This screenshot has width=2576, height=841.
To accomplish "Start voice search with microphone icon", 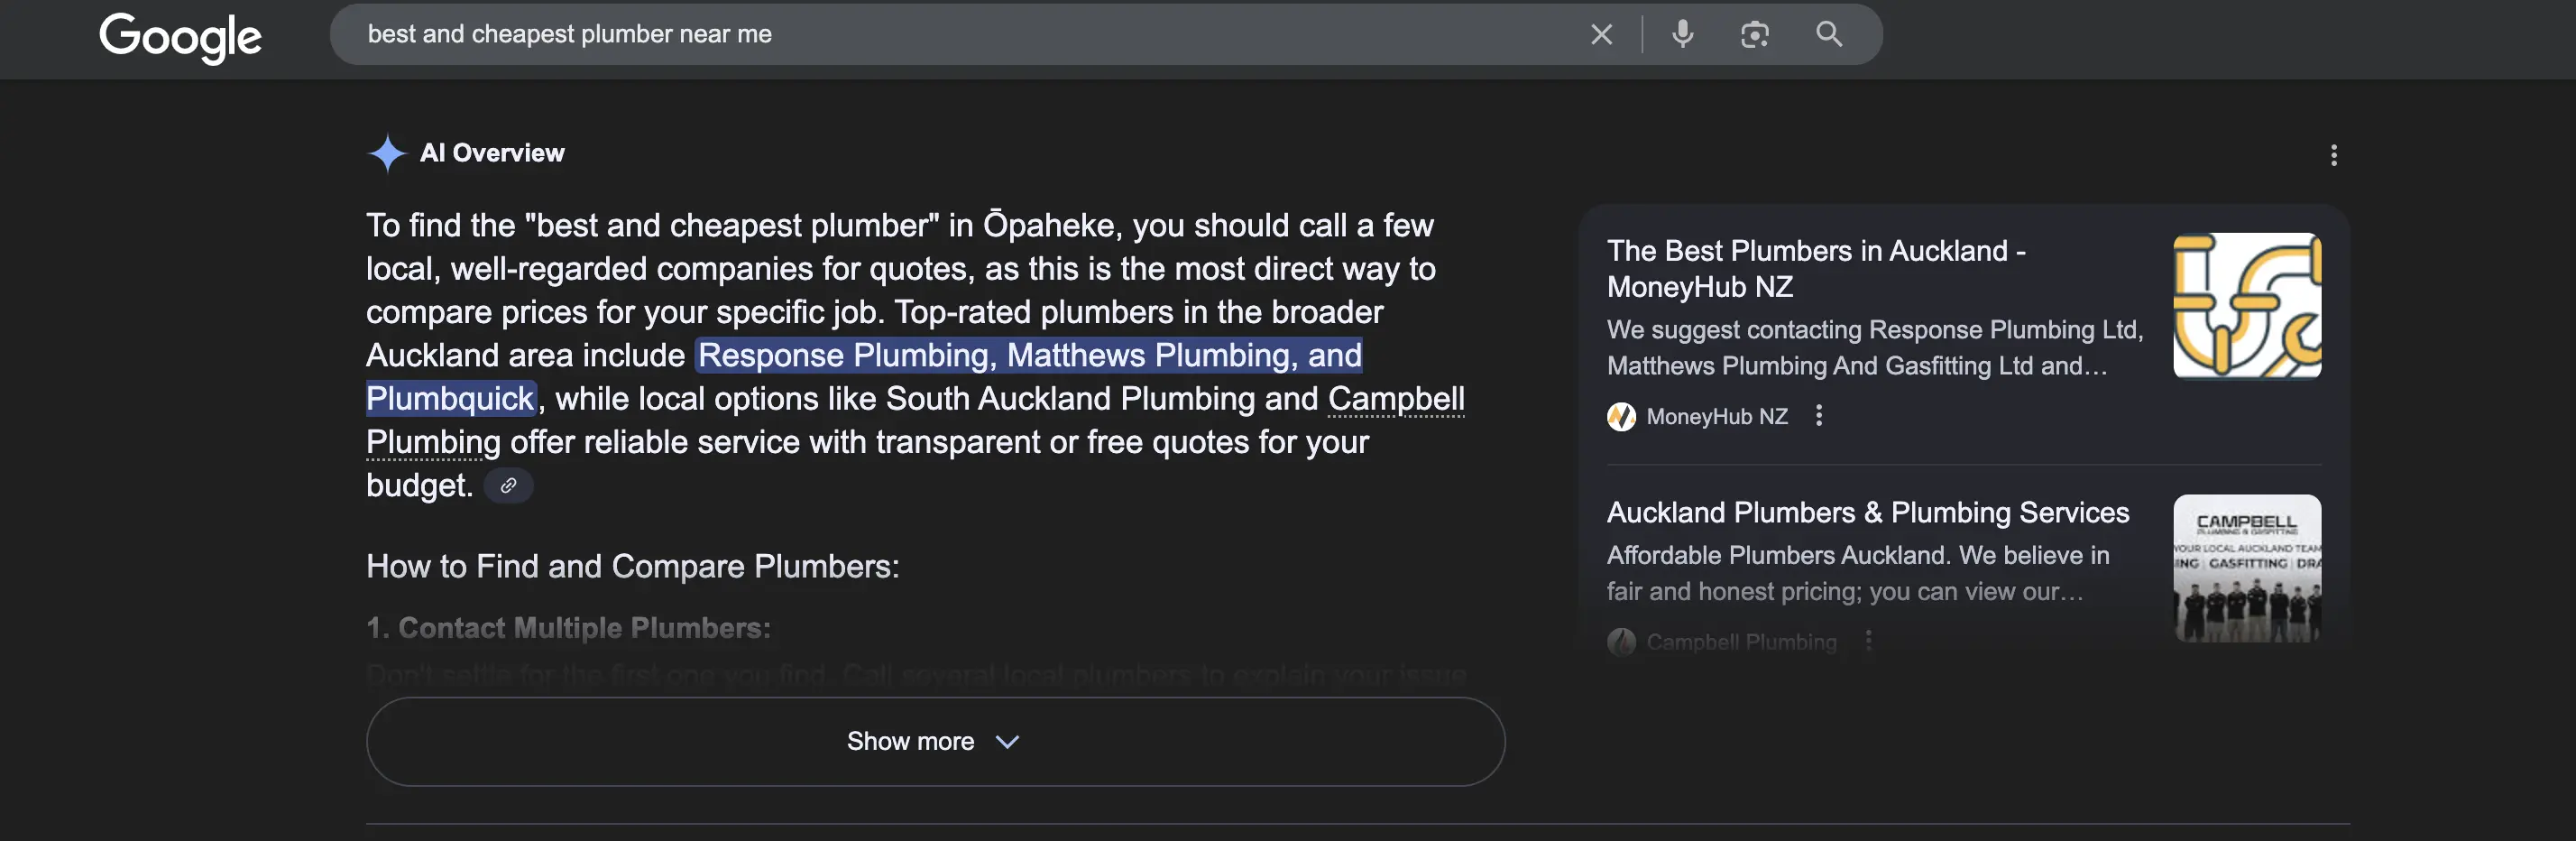I will pos(1683,35).
